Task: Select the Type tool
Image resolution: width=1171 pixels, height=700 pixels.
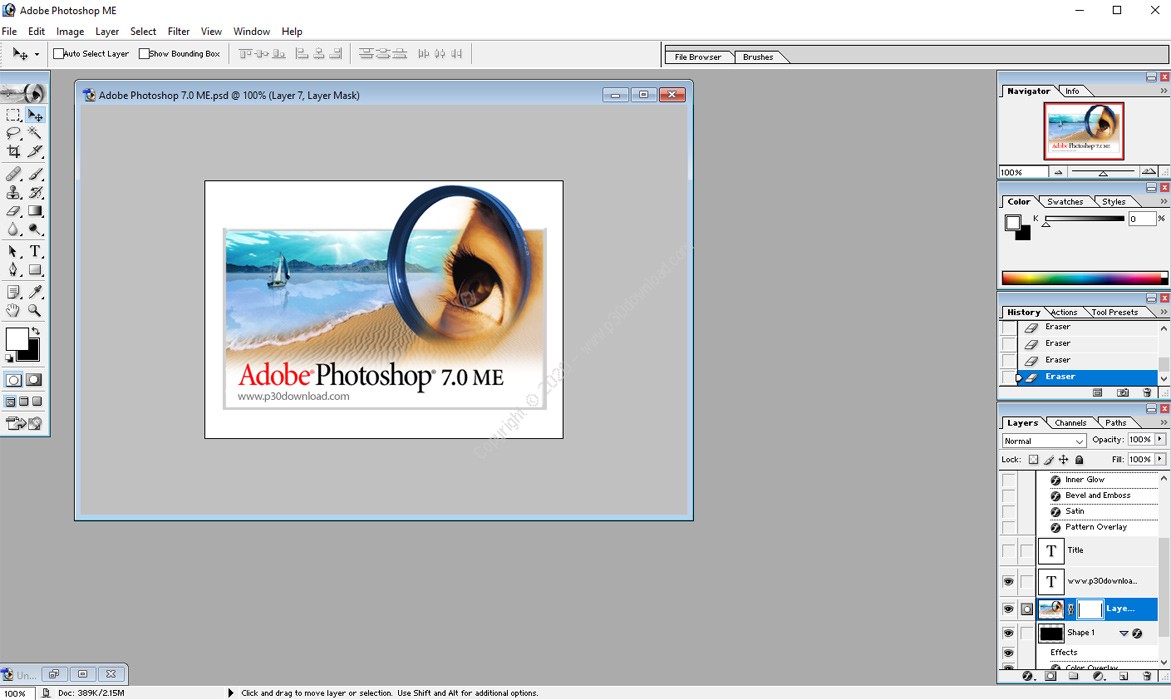Action: pos(35,252)
